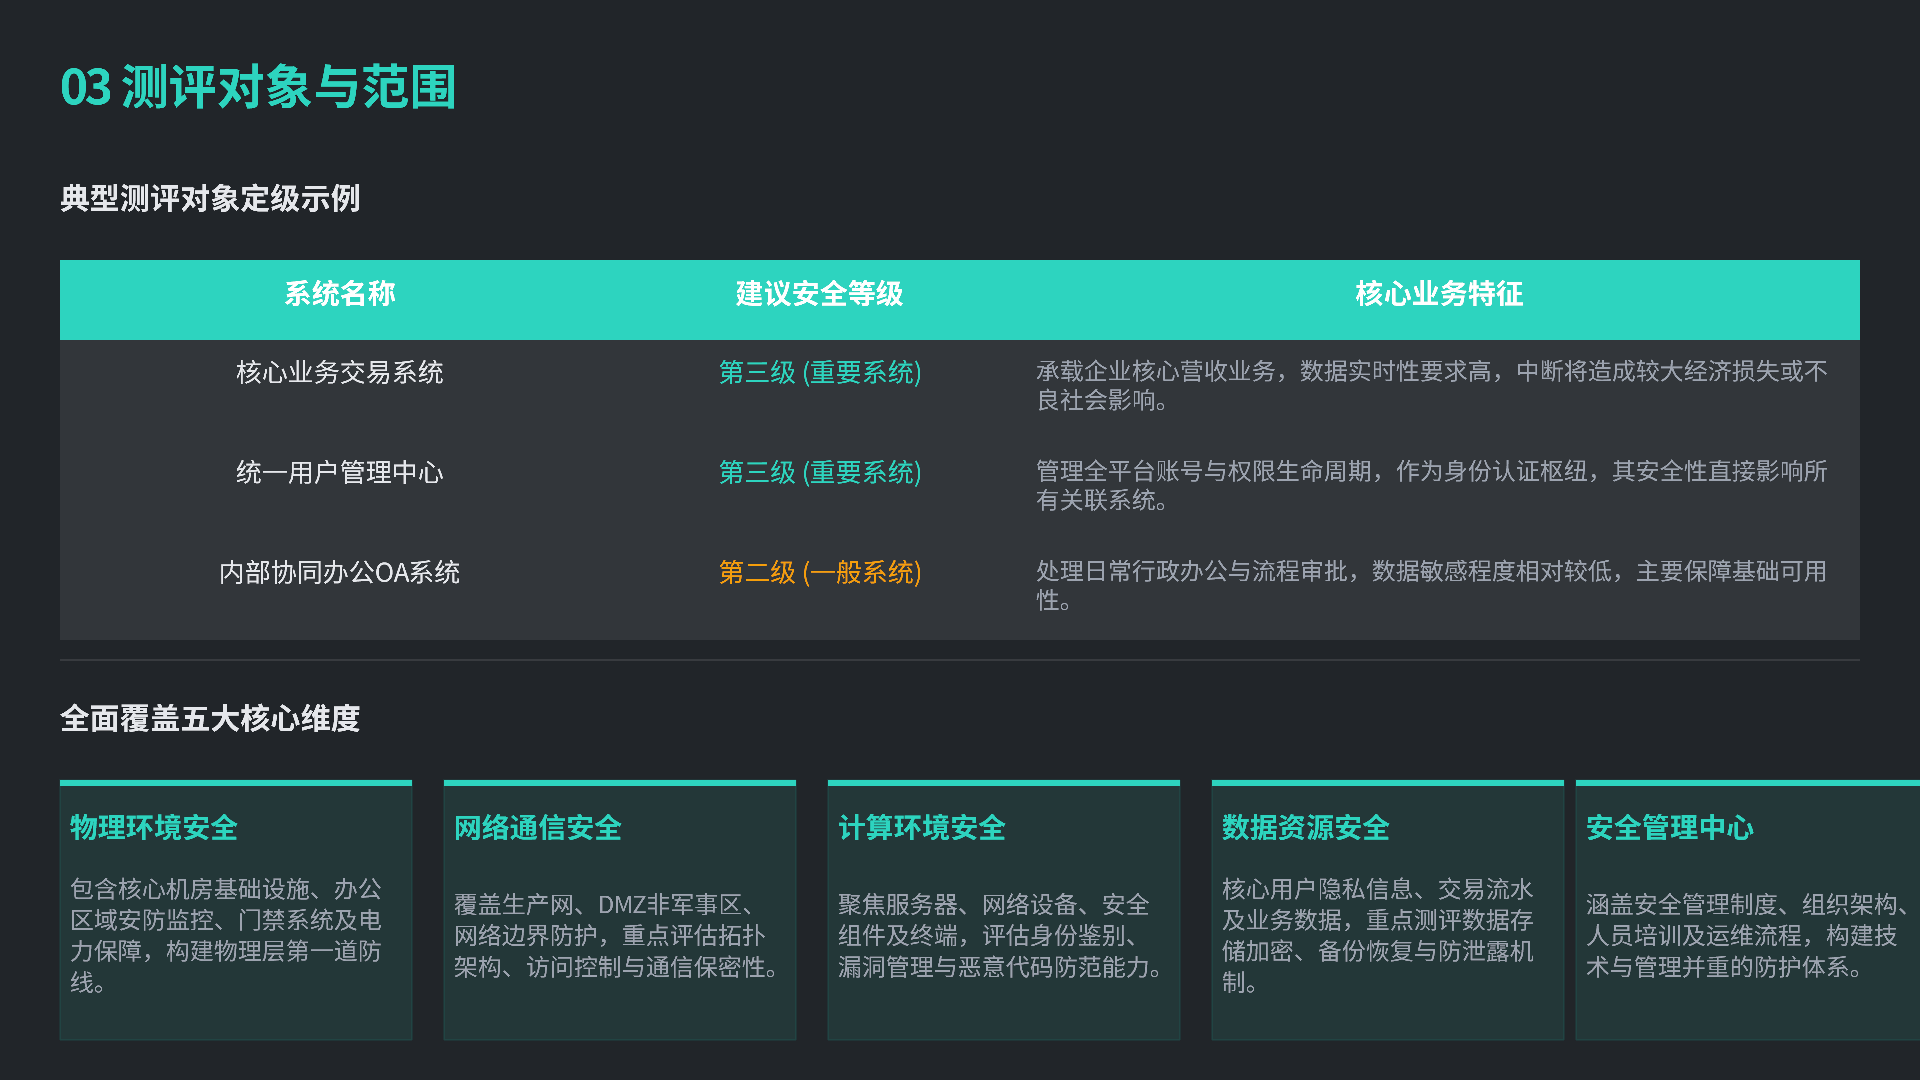Select description starting 管理全平台账号与权限生命周期
Viewport: 1920px width, 1080px height.
[1432, 486]
